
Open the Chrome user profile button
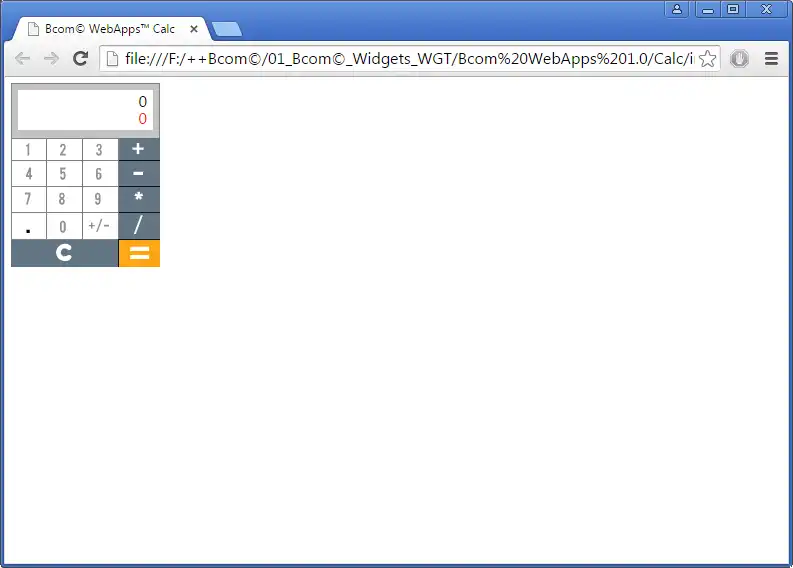click(x=677, y=9)
